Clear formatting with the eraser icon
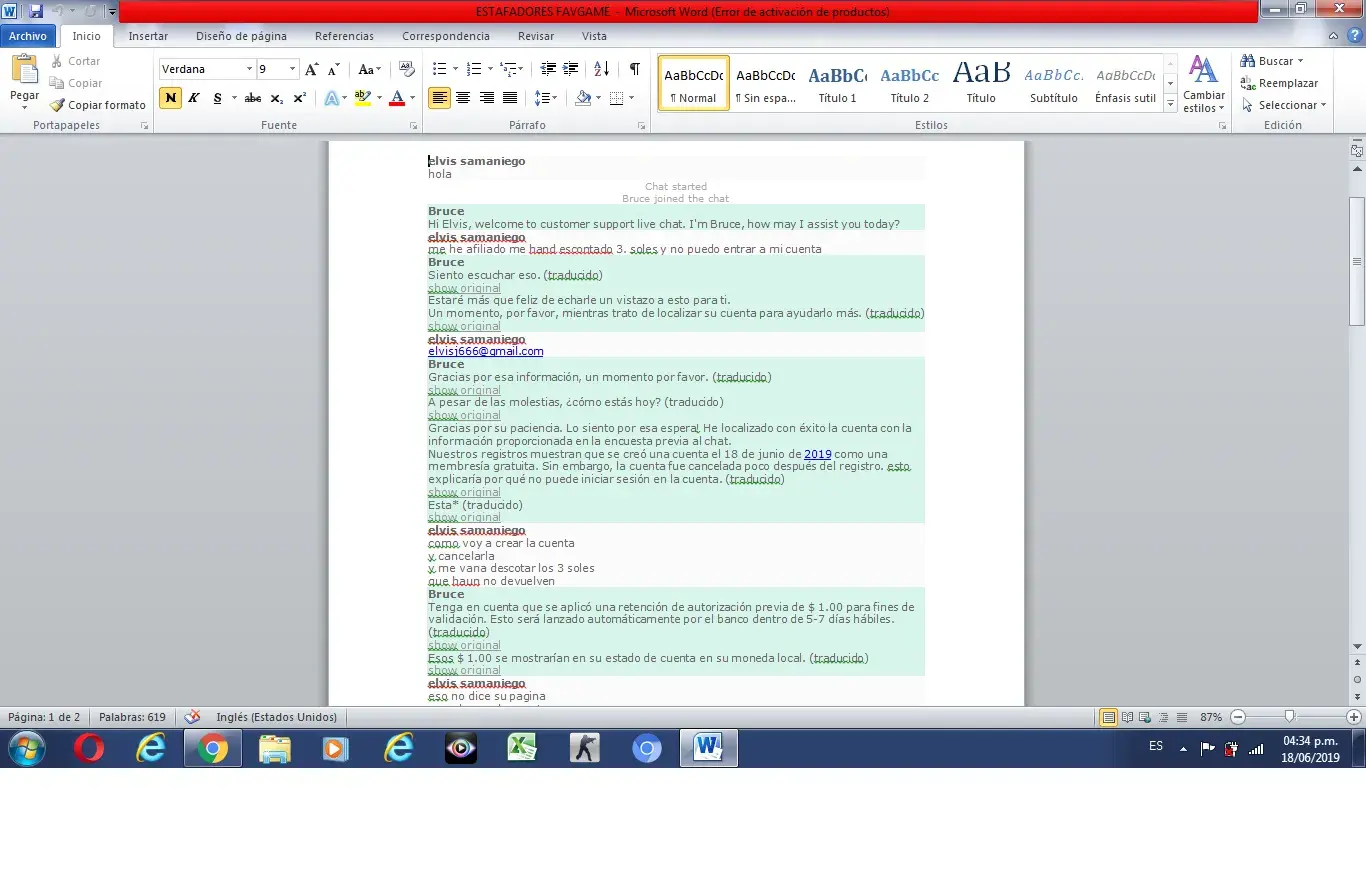1366x870 pixels. point(406,69)
